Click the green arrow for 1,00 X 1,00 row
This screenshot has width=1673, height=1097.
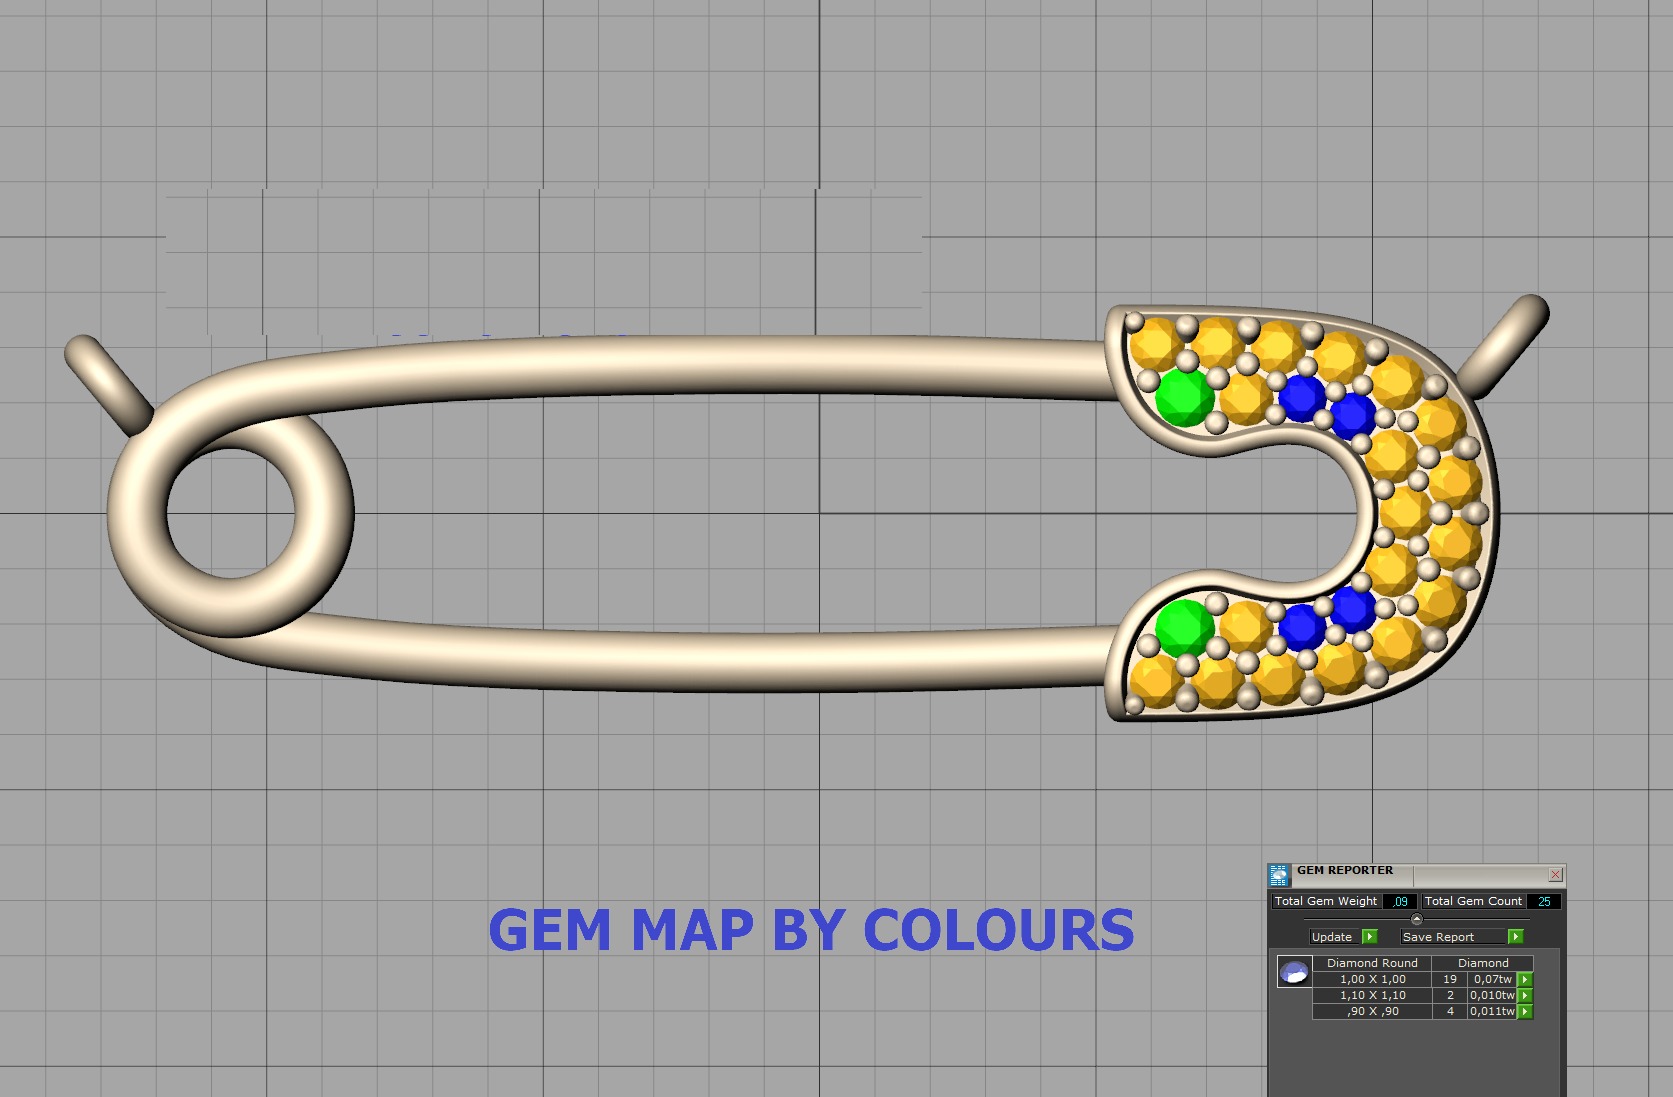[1525, 980]
